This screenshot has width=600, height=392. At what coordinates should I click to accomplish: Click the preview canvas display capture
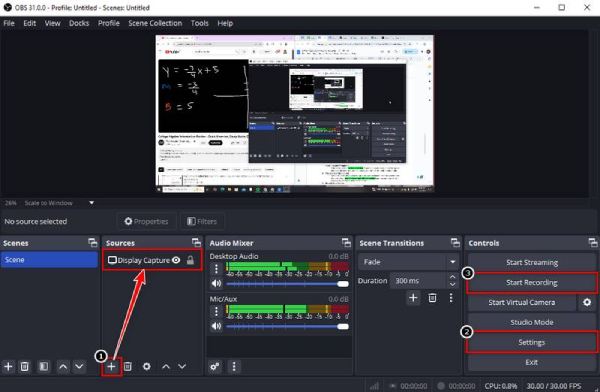[x=295, y=114]
